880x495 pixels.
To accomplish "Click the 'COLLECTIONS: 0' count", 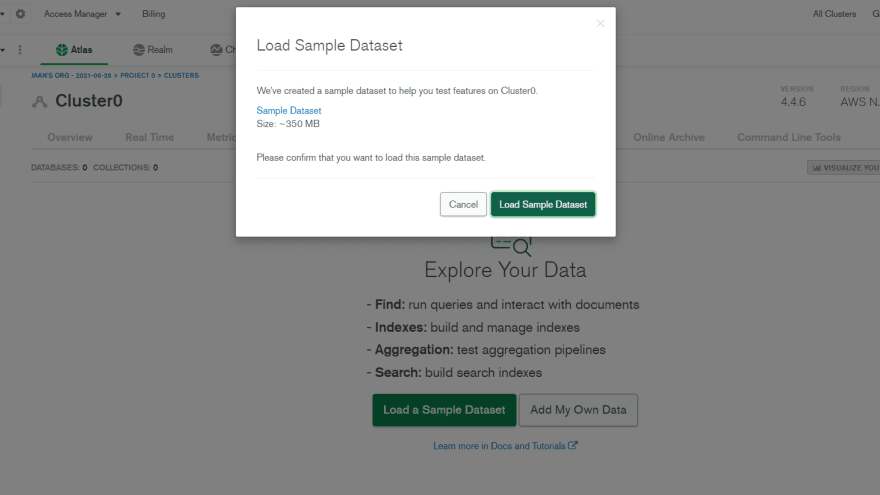I will tap(125, 167).
